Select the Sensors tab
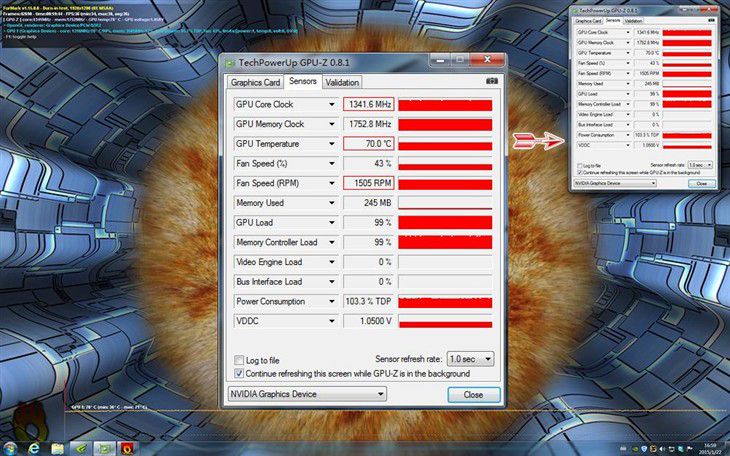This screenshot has height=456, width=730. [303, 81]
